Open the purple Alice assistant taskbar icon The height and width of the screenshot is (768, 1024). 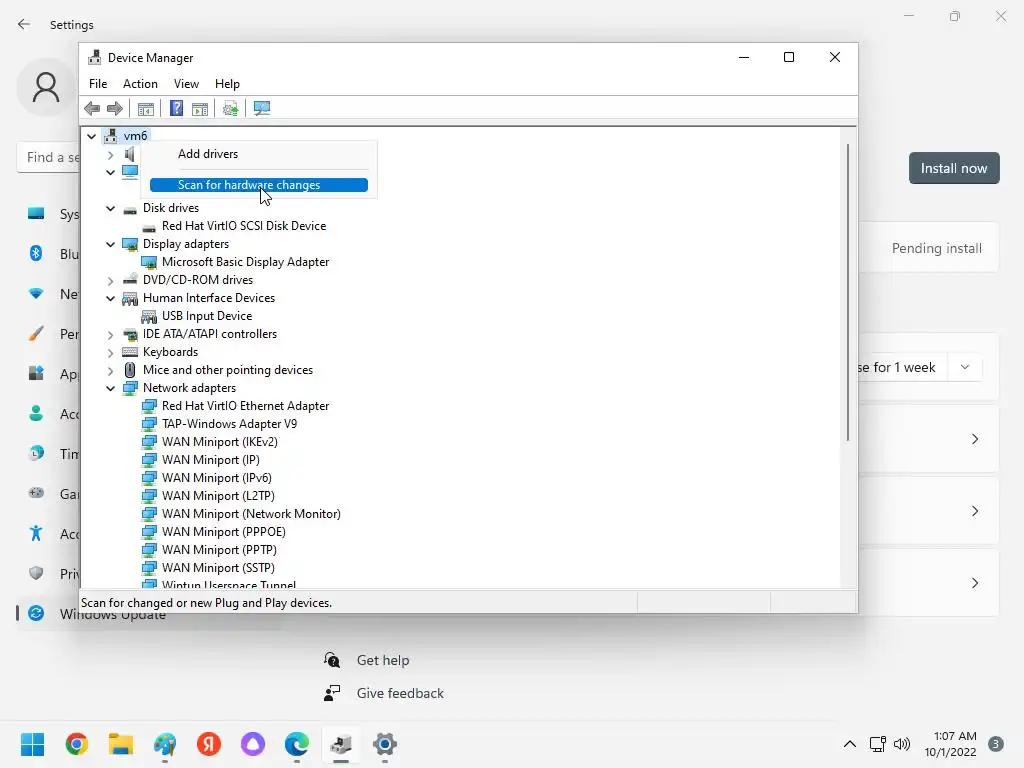click(x=253, y=744)
